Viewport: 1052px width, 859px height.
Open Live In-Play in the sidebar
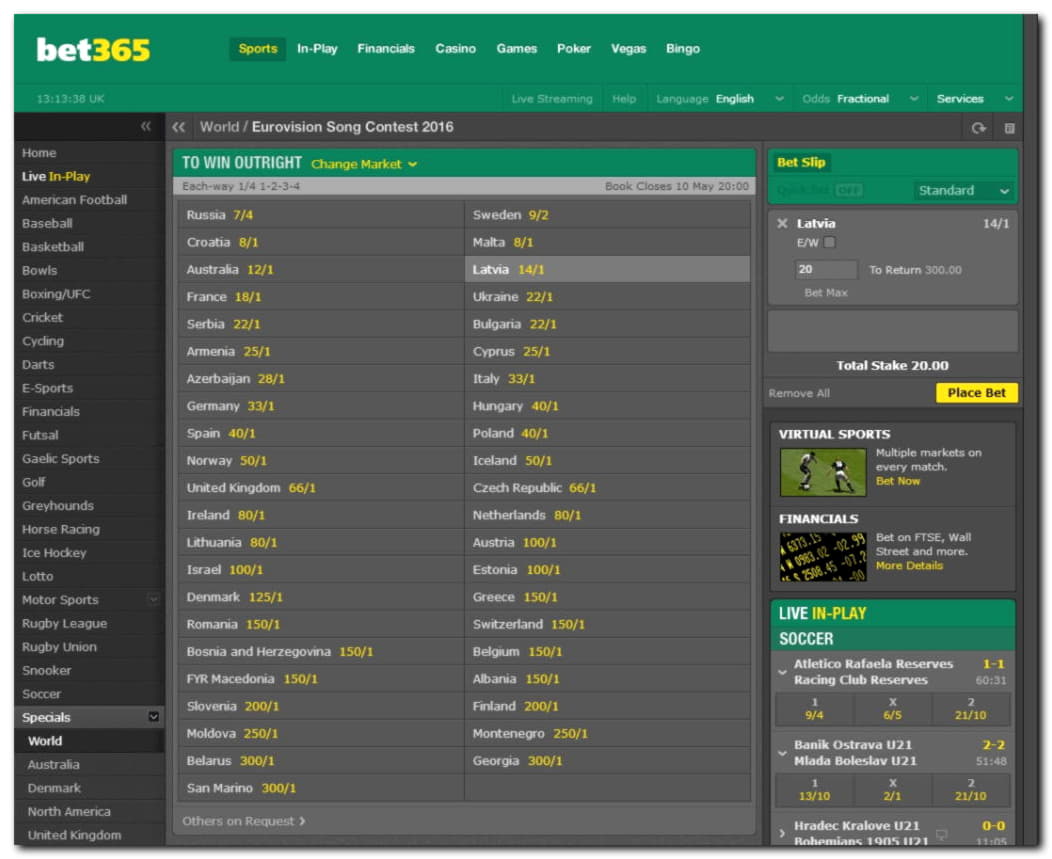click(56, 176)
